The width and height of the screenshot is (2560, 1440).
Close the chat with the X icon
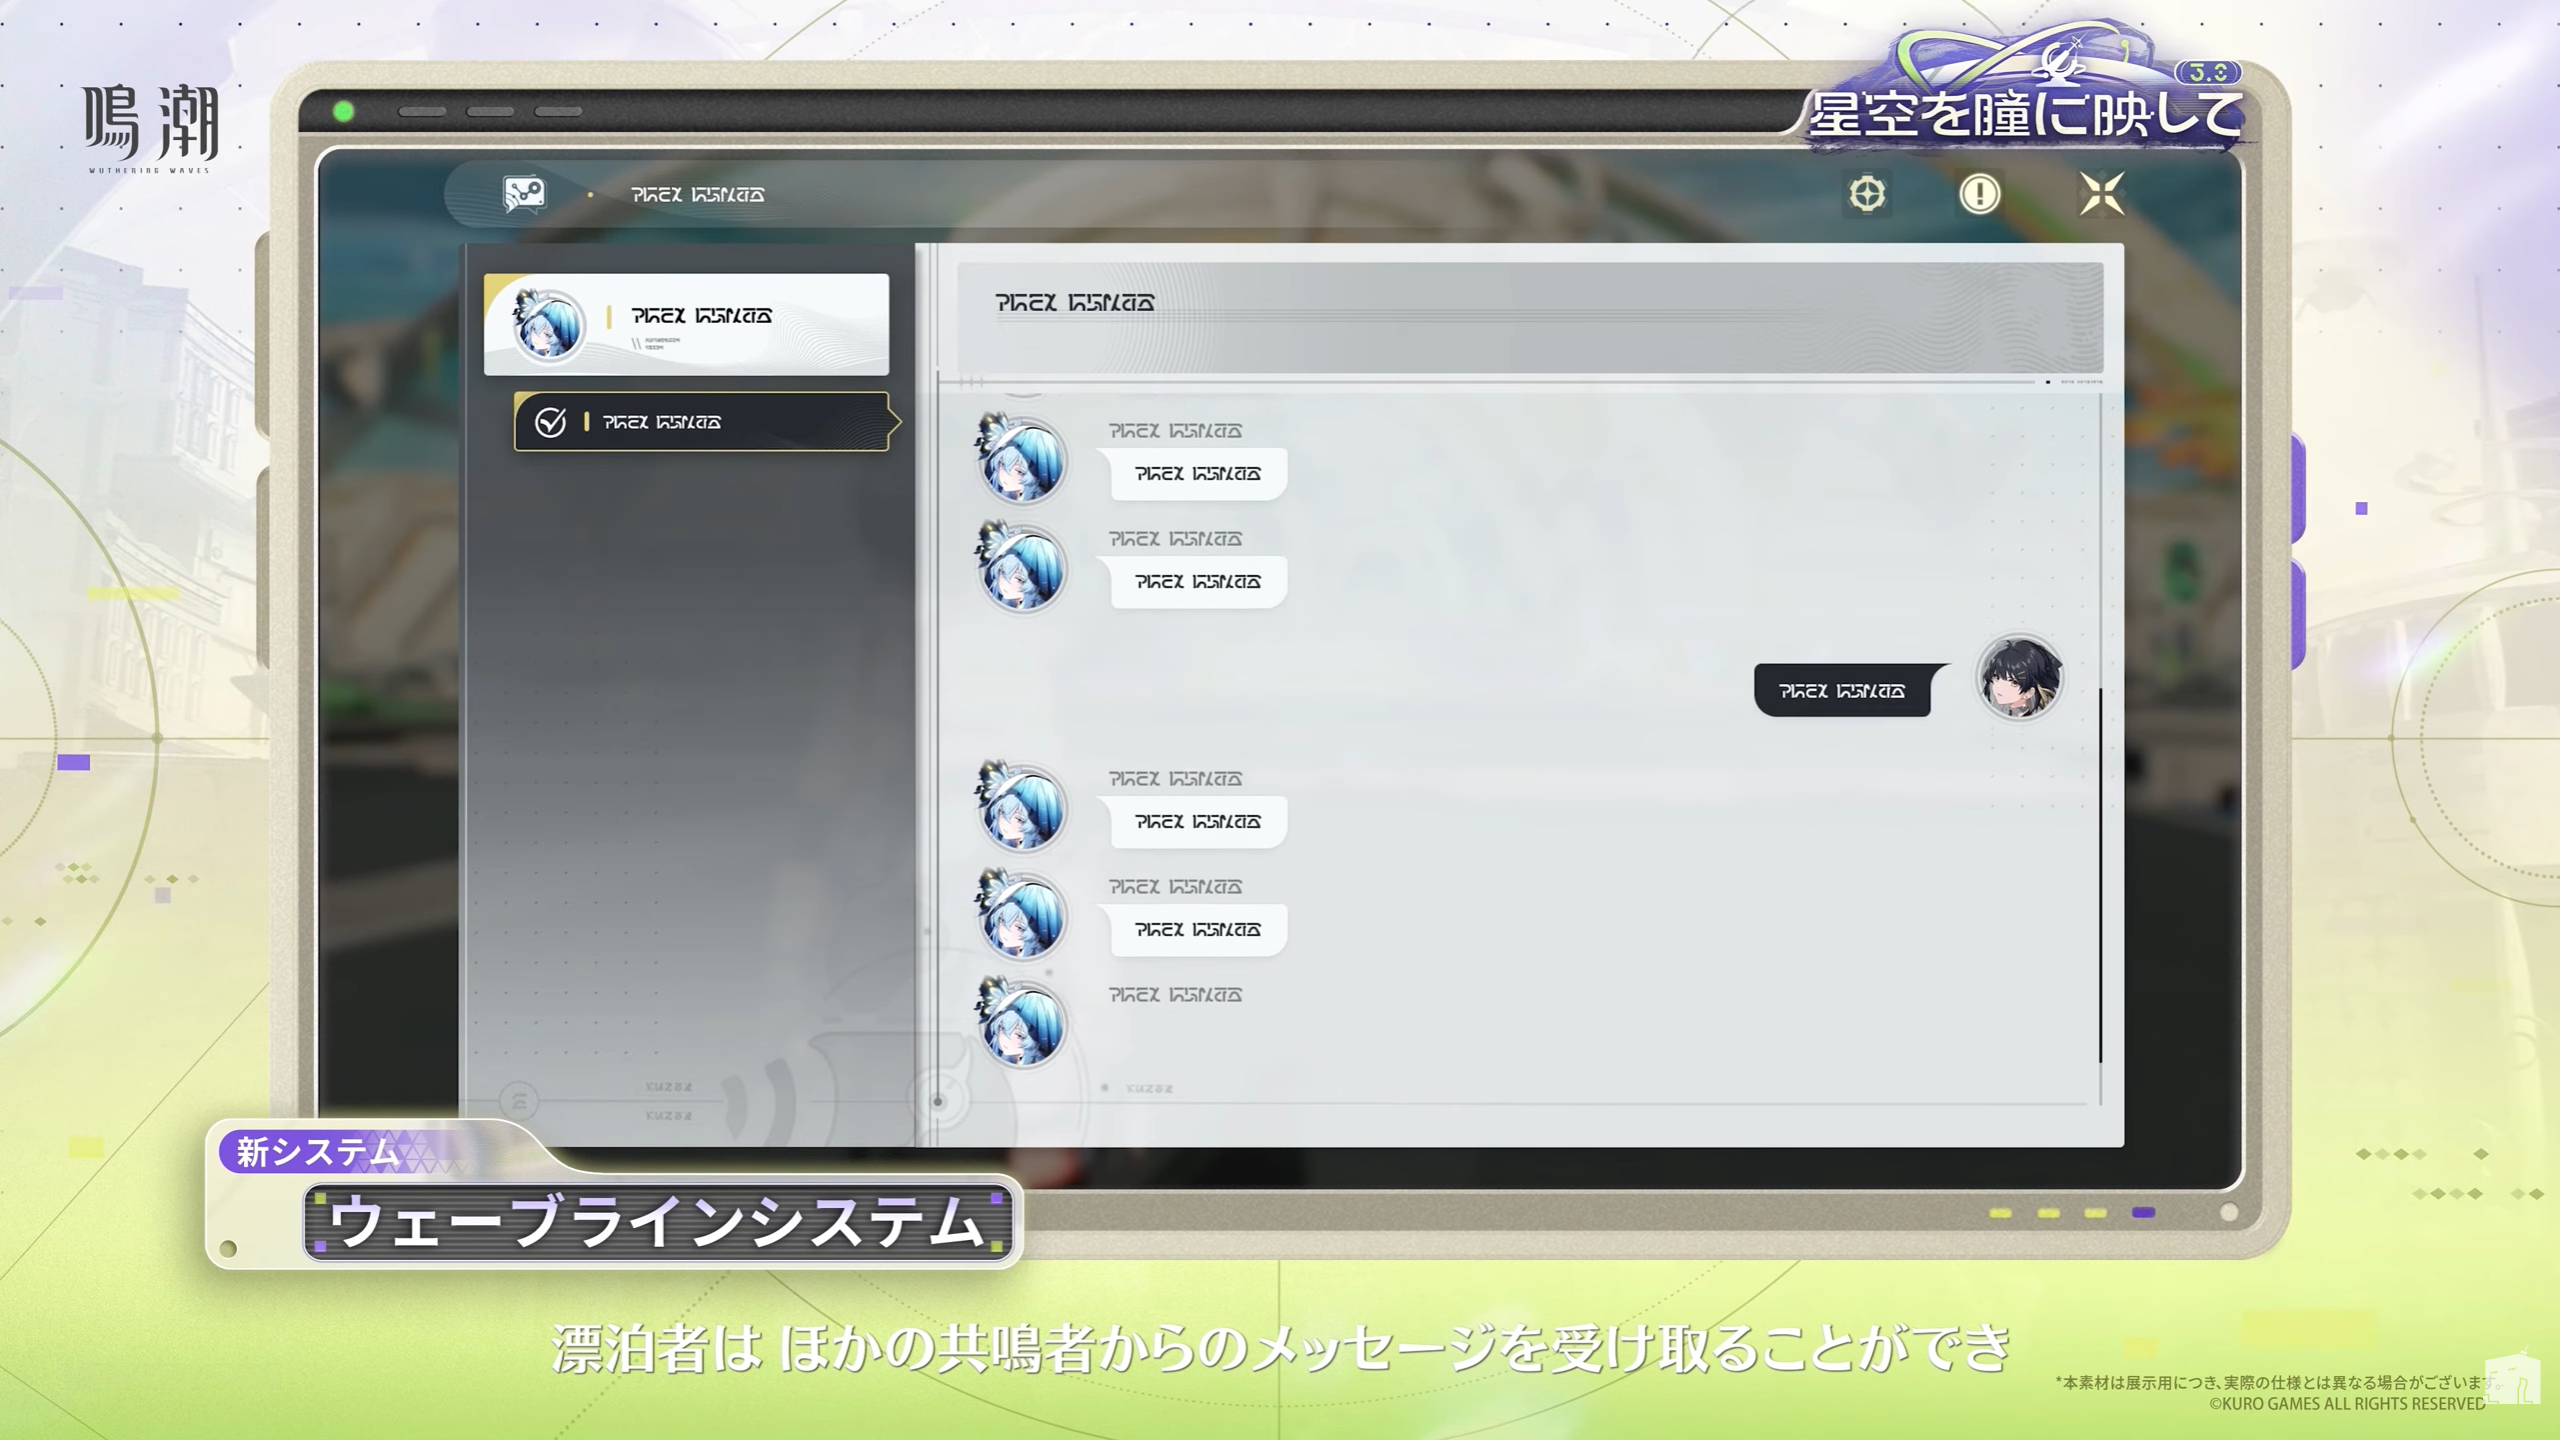coord(2101,193)
